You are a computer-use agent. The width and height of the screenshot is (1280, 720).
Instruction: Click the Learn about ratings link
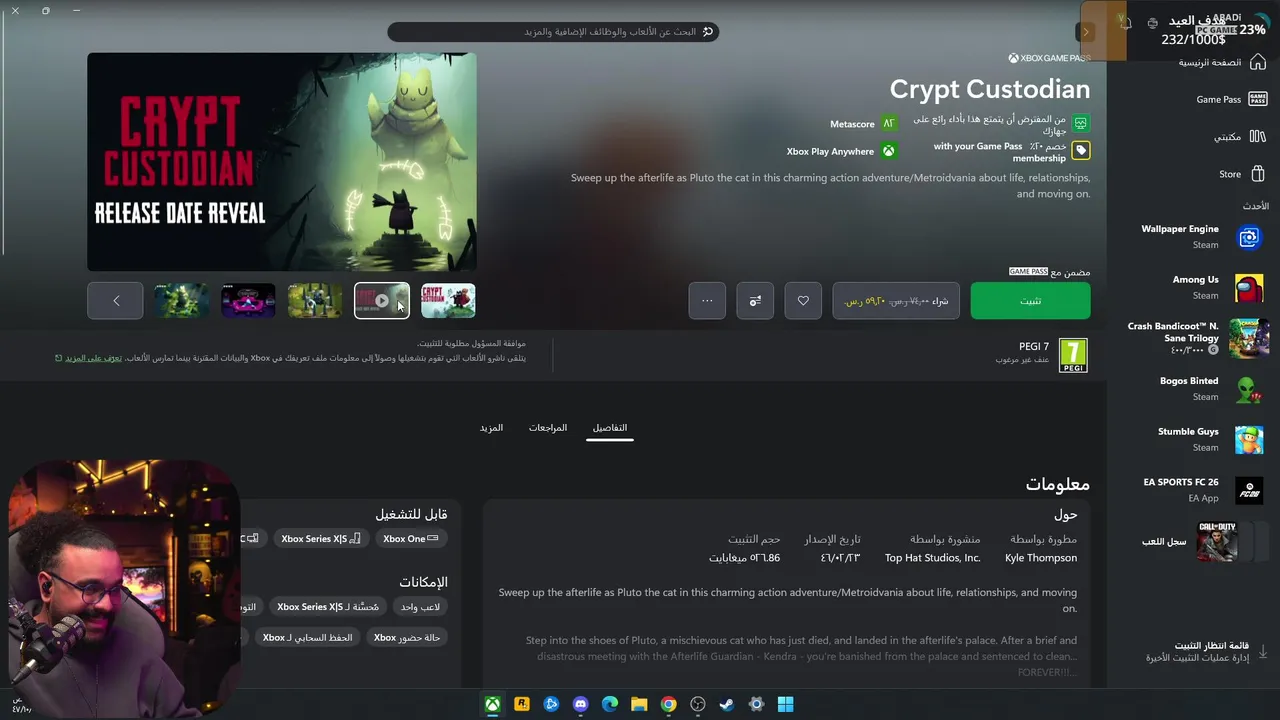tap(93, 358)
